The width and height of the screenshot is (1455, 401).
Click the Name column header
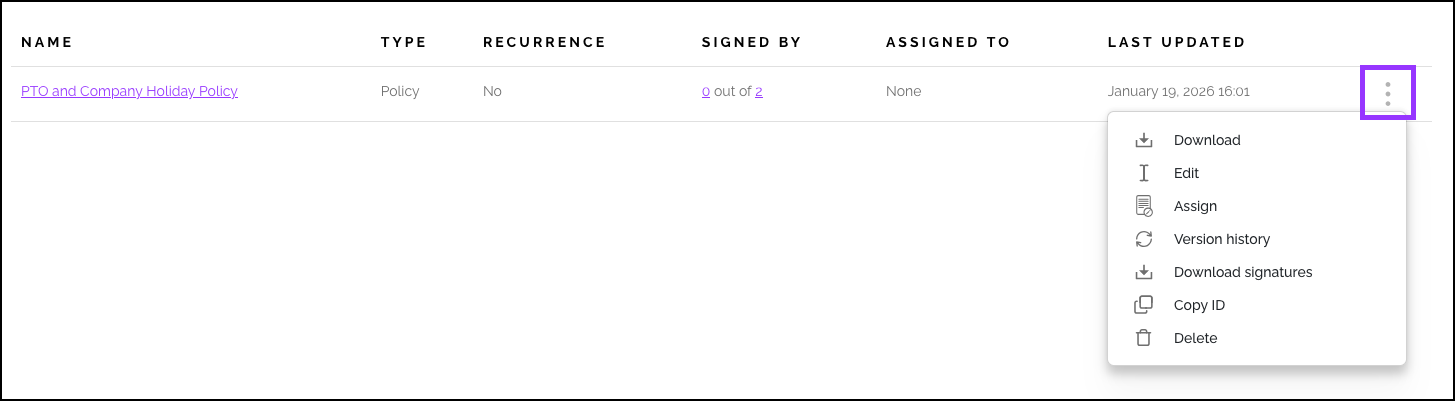(x=47, y=42)
